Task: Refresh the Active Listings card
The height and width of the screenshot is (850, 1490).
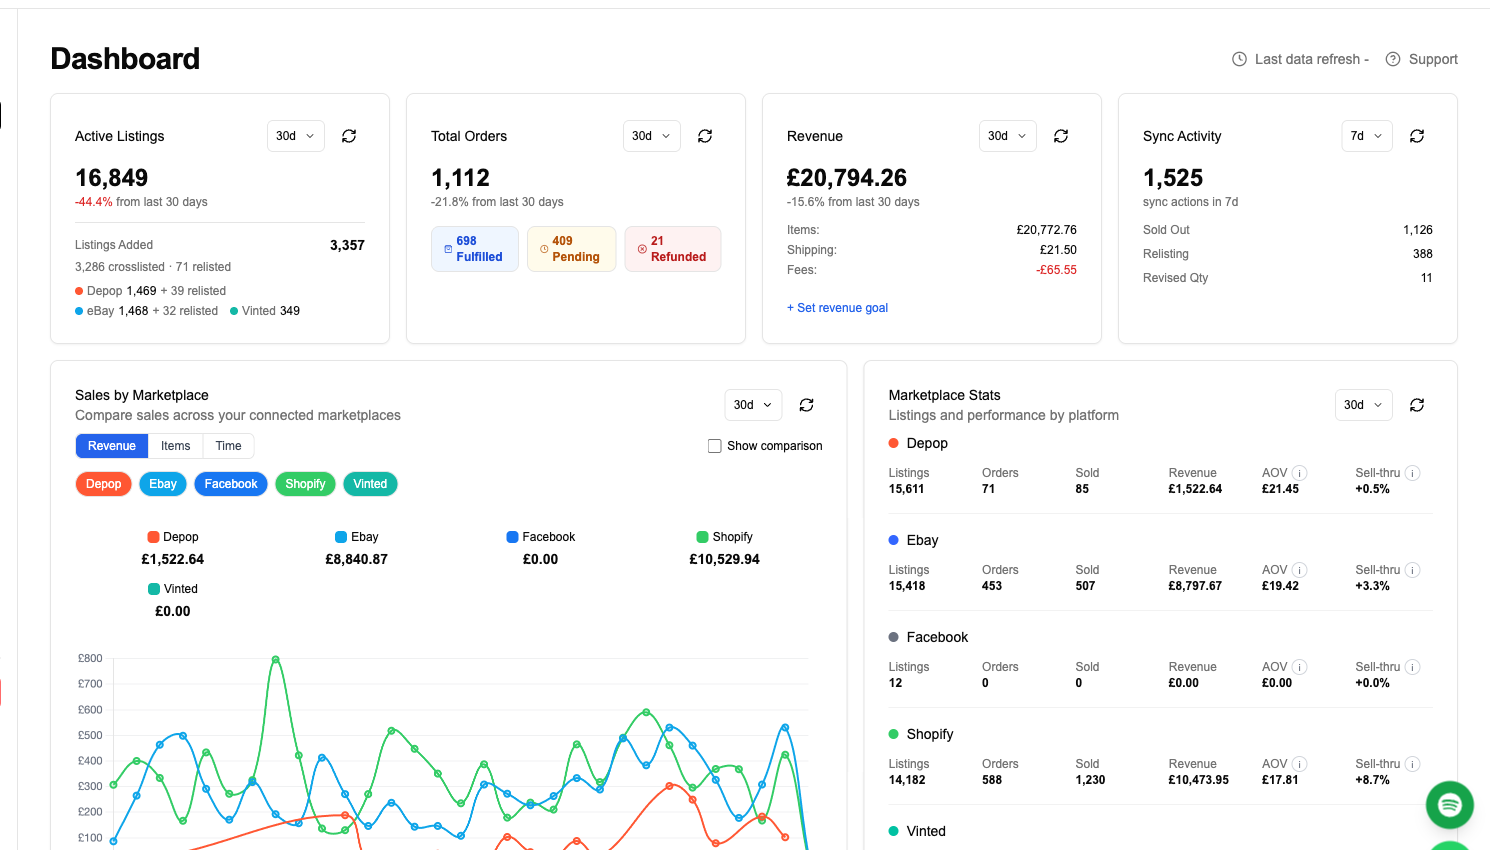Action: [x=348, y=136]
